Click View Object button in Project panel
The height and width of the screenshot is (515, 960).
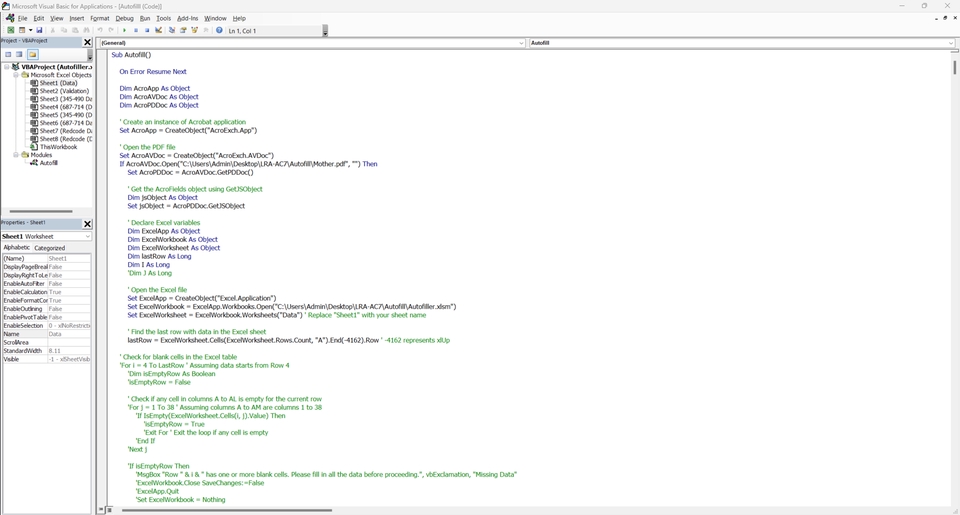(20, 55)
